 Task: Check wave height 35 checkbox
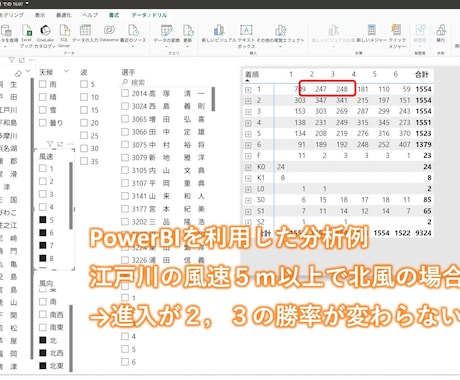(x=84, y=161)
